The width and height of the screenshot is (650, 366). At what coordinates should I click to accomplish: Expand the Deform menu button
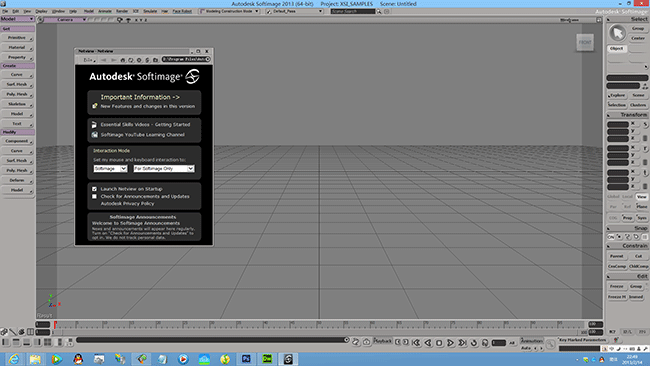17,180
